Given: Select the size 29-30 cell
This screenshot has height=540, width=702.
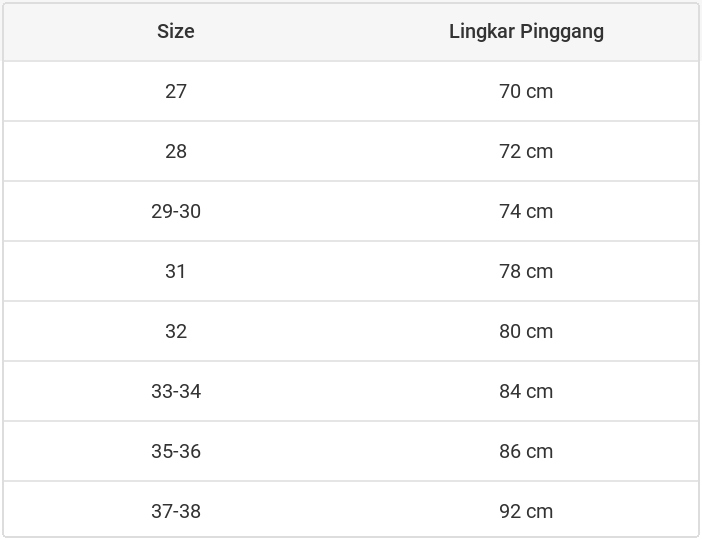Looking at the screenshot, I should pyautogui.click(x=176, y=211).
